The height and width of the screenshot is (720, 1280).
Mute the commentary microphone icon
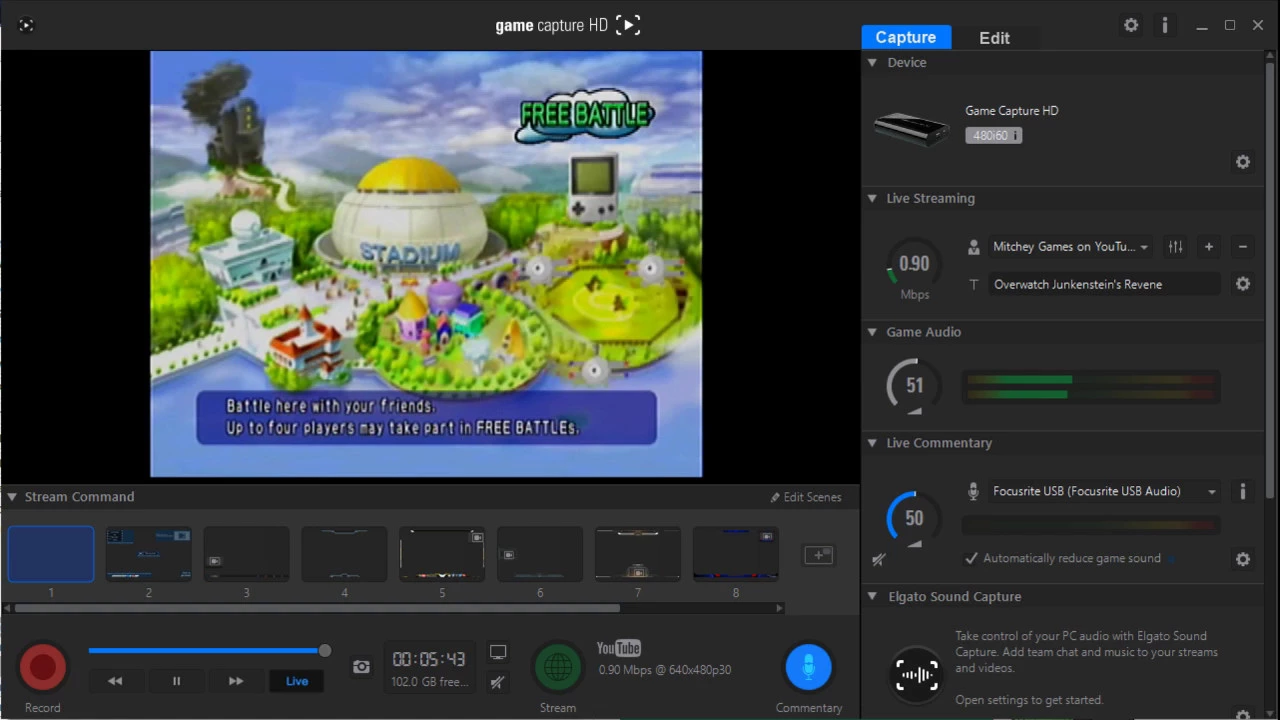click(x=879, y=560)
